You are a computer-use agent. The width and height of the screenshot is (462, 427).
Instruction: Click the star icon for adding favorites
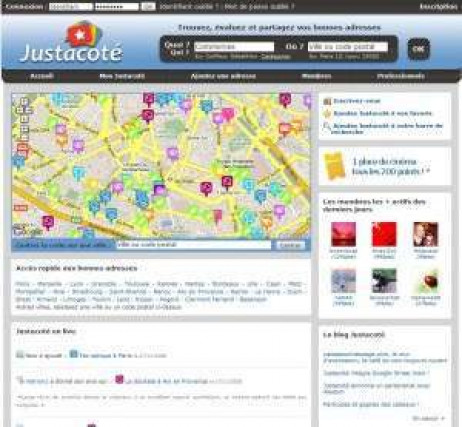(x=327, y=114)
